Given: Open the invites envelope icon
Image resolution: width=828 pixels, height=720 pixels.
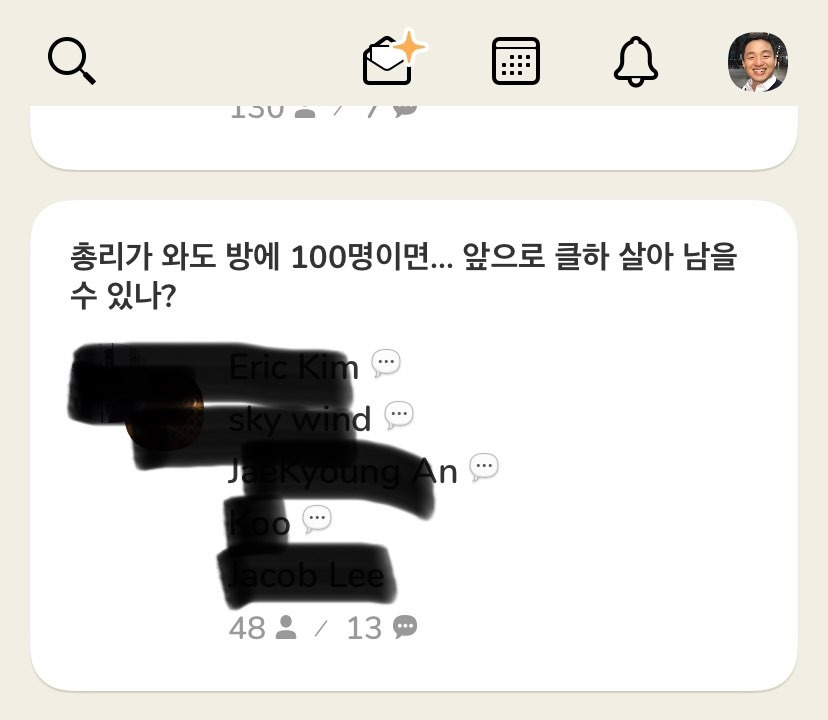Looking at the screenshot, I should (388, 61).
